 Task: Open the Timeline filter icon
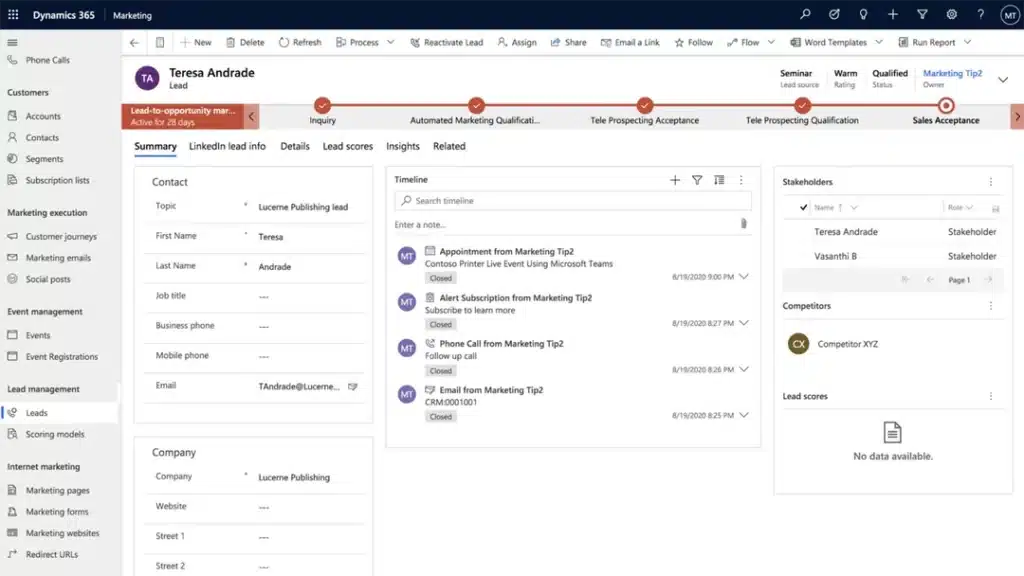[697, 180]
